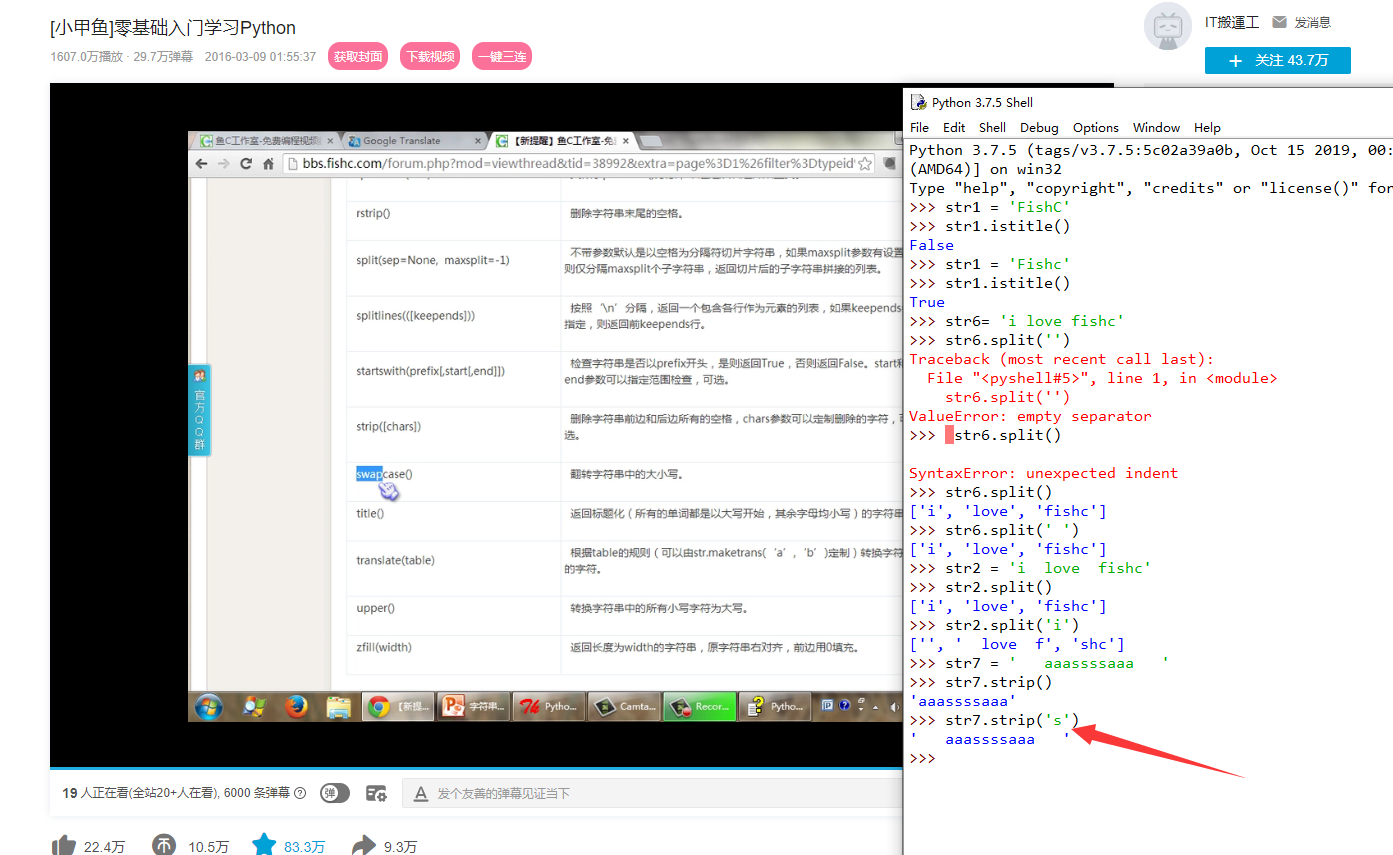The height and width of the screenshot is (855, 1393).
Task: Click the video title text
Action: coord(173,27)
